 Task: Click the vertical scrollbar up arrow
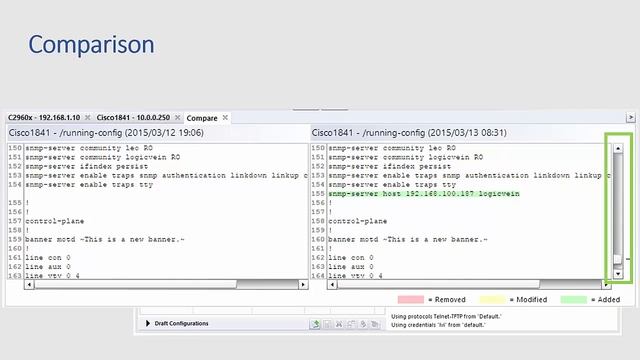pyautogui.click(x=618, y=149)
